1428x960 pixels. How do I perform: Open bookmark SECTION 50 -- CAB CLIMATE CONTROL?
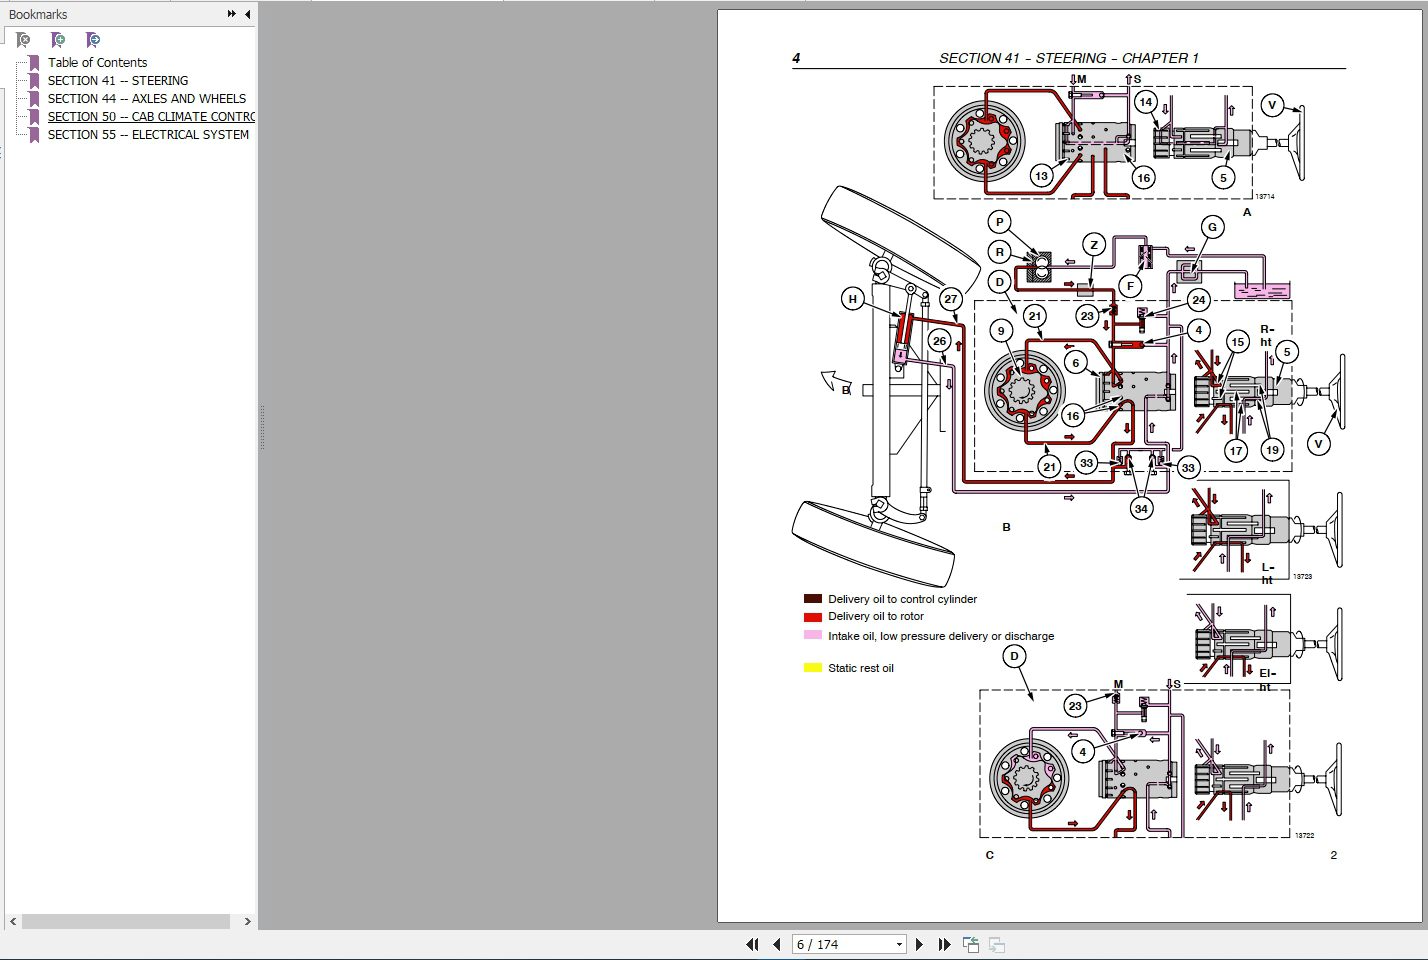(x=151, y=116)
